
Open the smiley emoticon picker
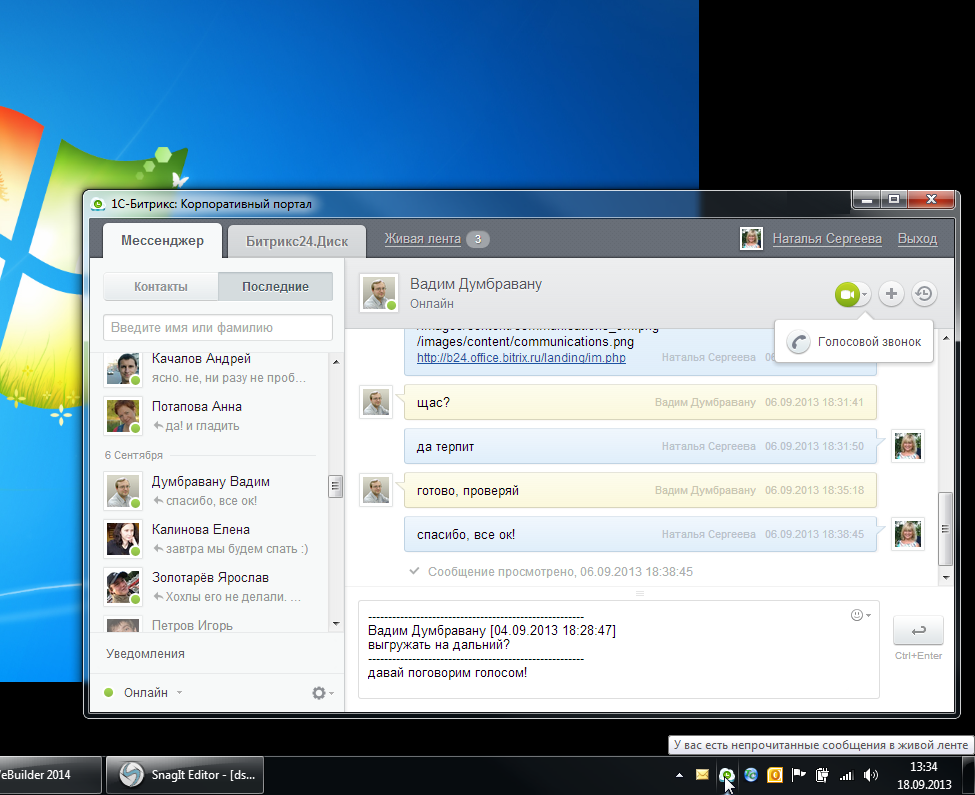click(x=861, y=615)
